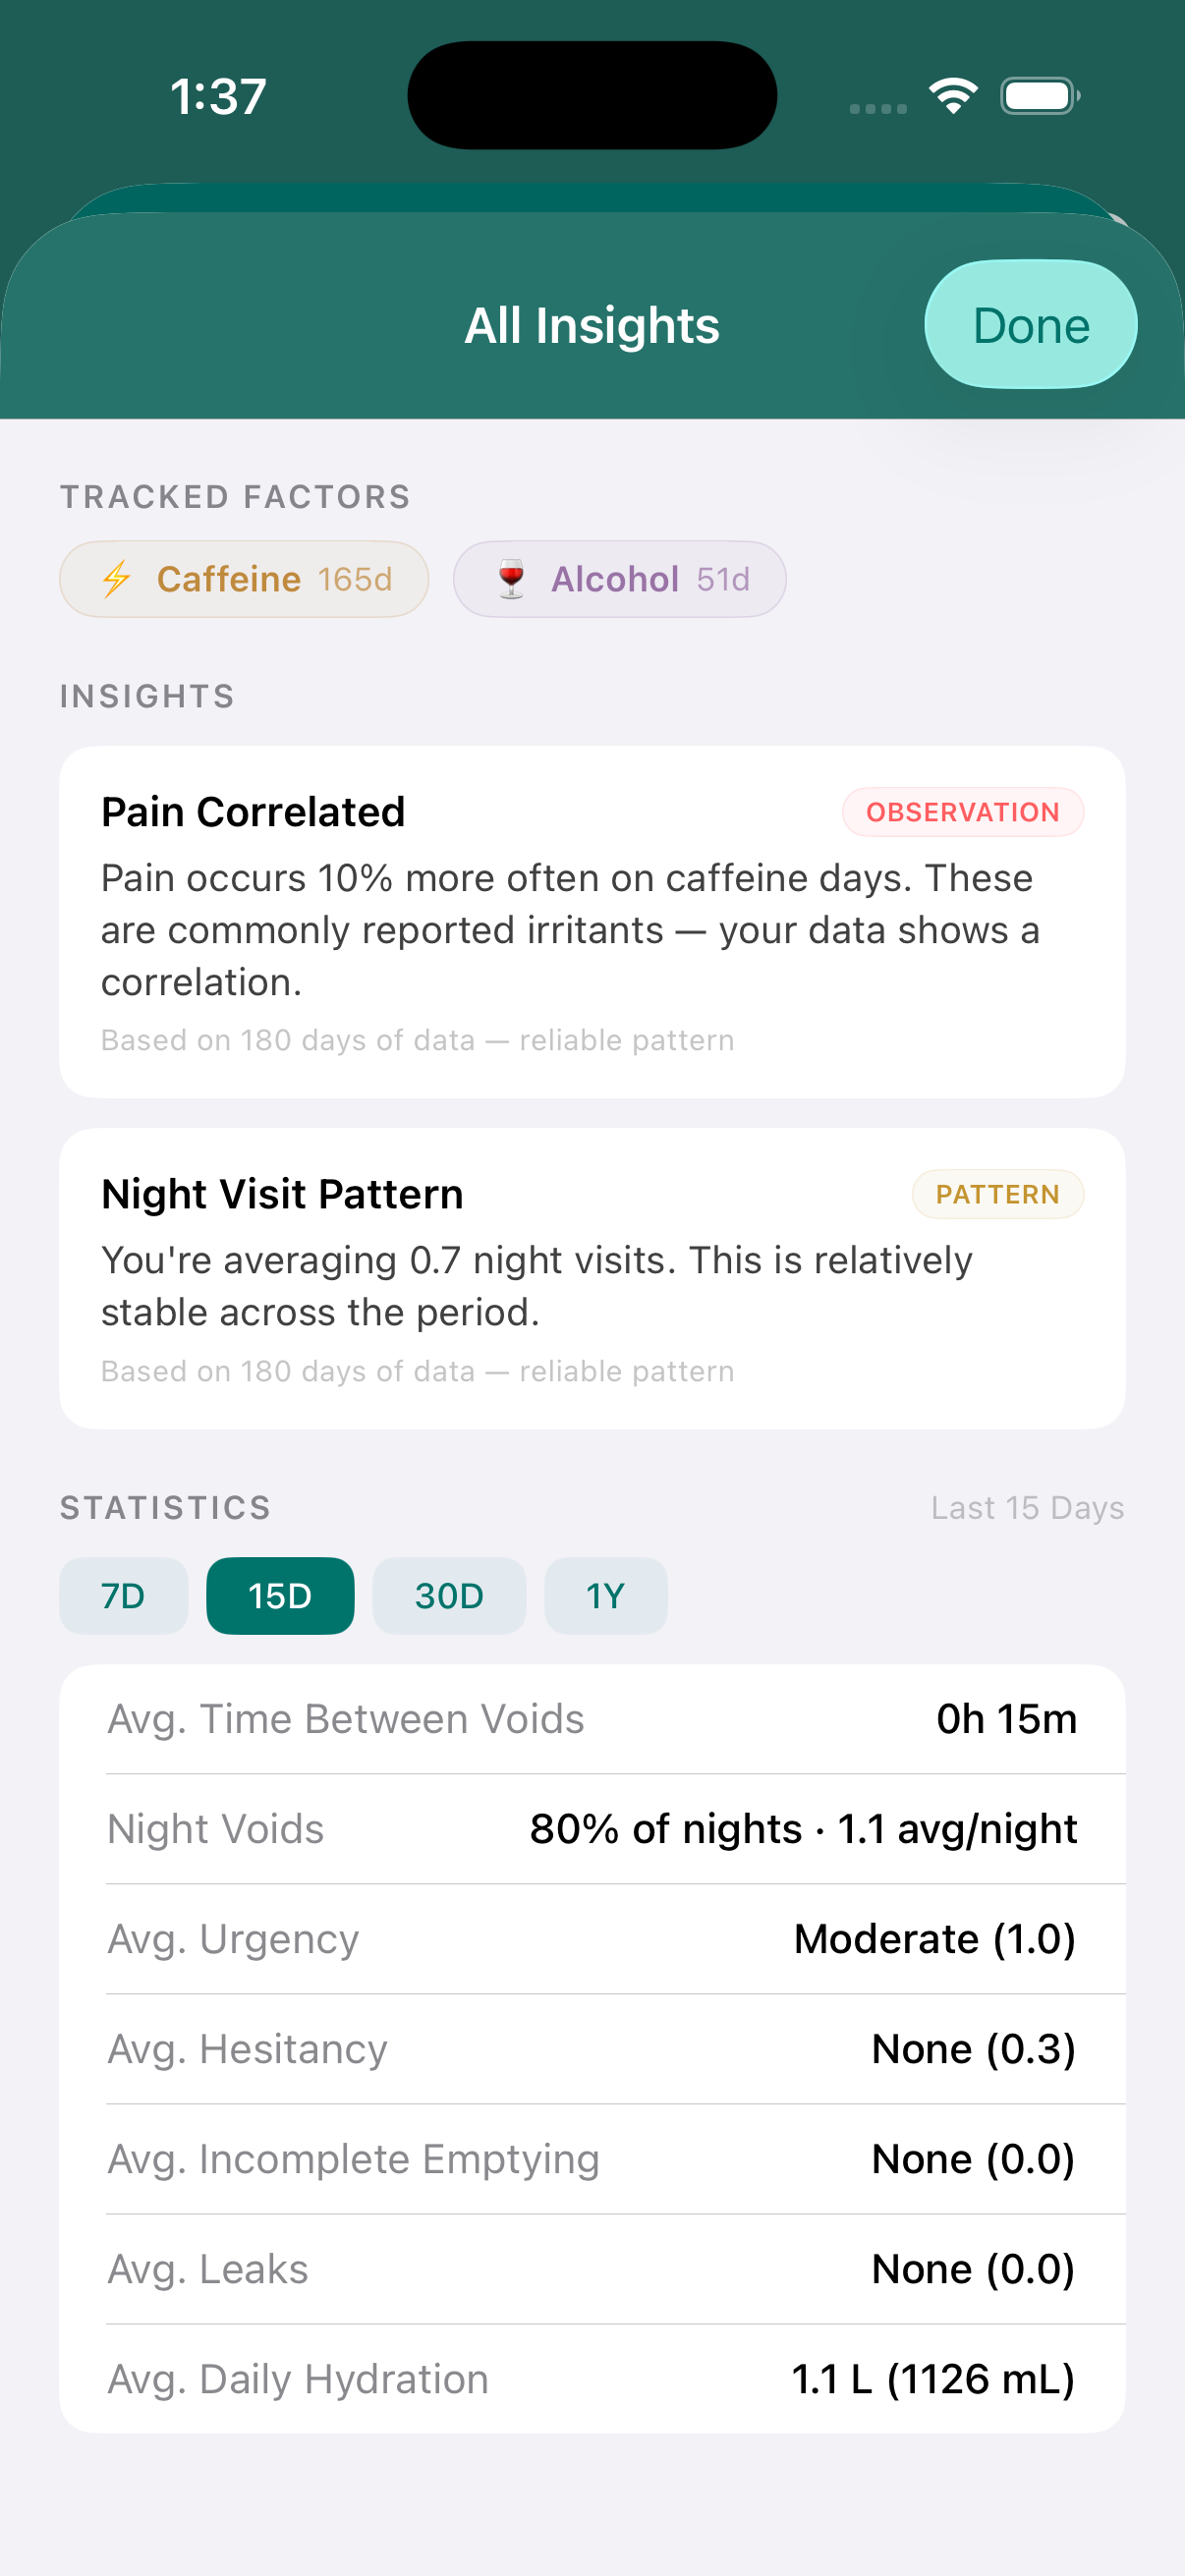Tap the Avg. Time Between Voids row
The image size is (1185, 2576).
click(592, 1719)
